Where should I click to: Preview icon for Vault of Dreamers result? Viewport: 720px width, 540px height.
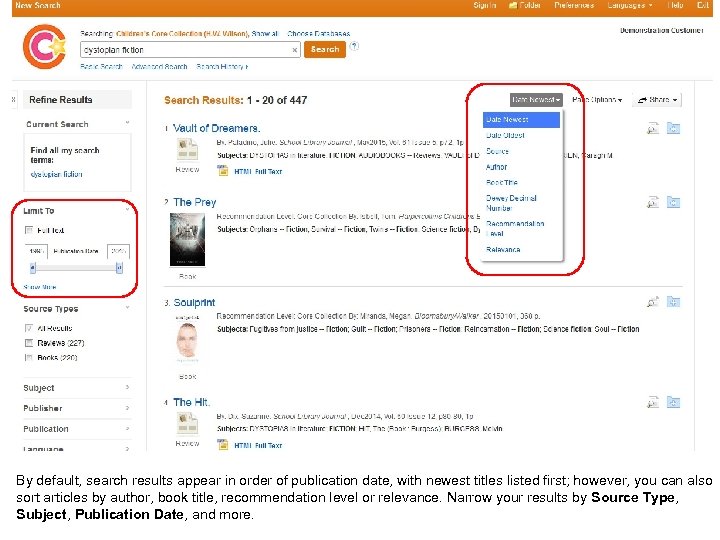(652, 128)
